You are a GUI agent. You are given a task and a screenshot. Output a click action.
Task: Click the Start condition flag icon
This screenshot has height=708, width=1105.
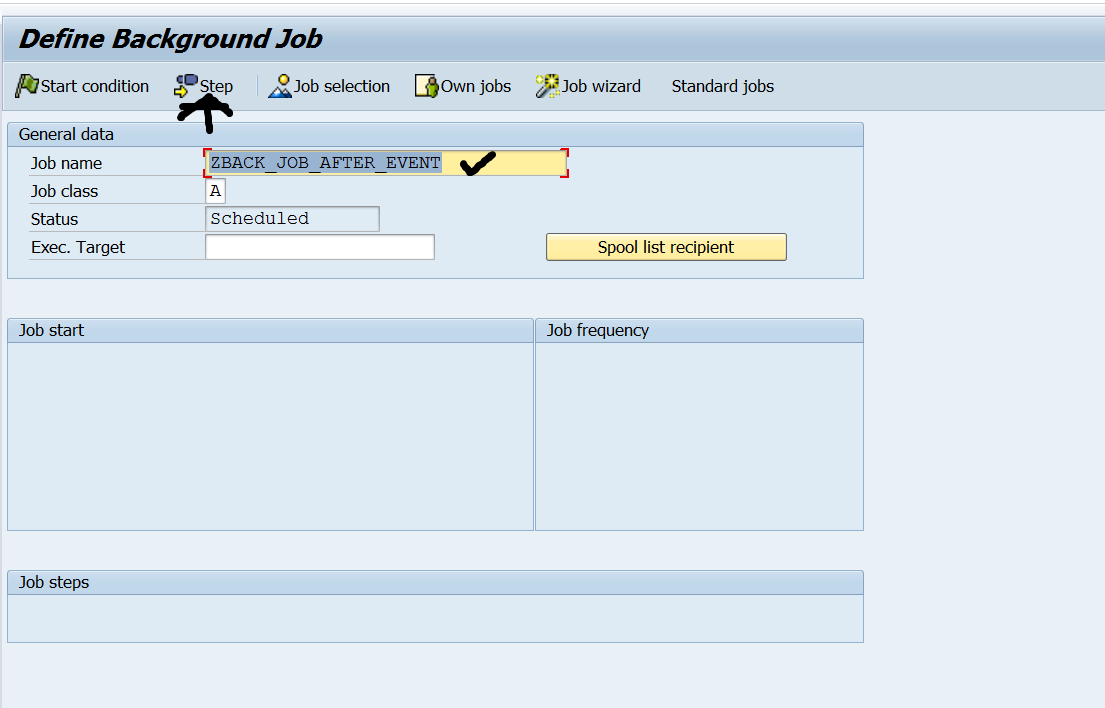tap(27, 86)
